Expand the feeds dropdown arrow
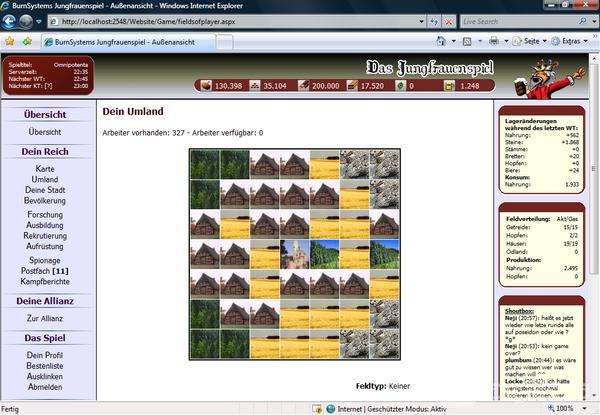This screenshot has width=600, height=415. click(480, 41)
